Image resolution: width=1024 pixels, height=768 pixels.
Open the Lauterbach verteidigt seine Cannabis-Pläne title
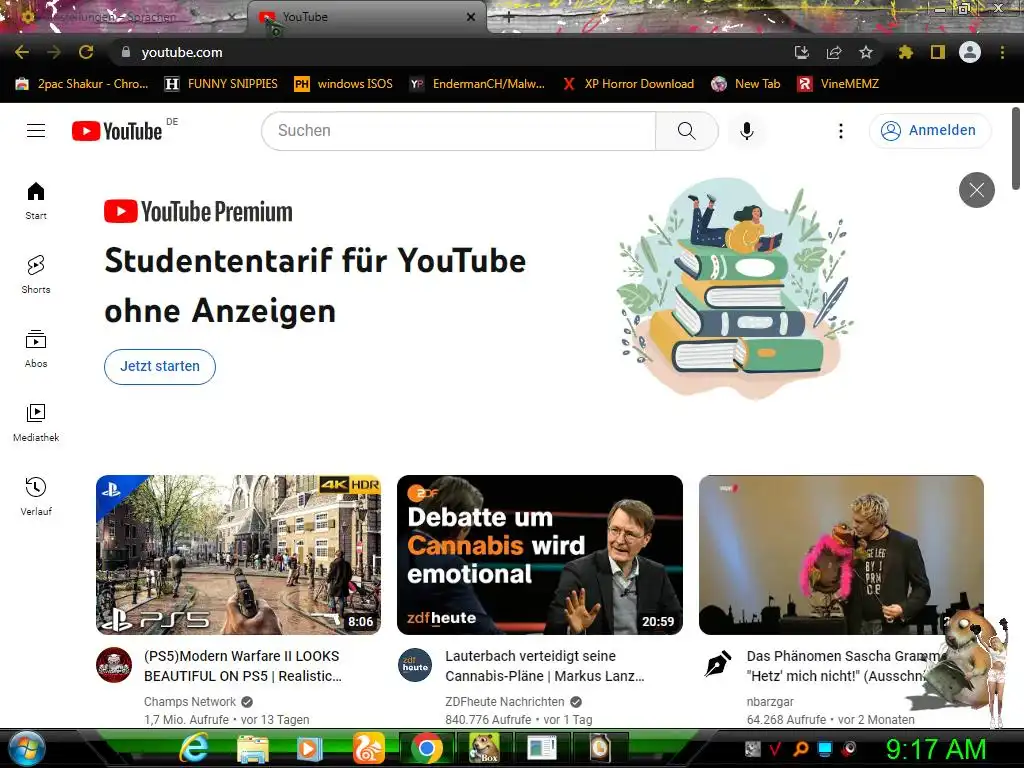coord(545,665)
